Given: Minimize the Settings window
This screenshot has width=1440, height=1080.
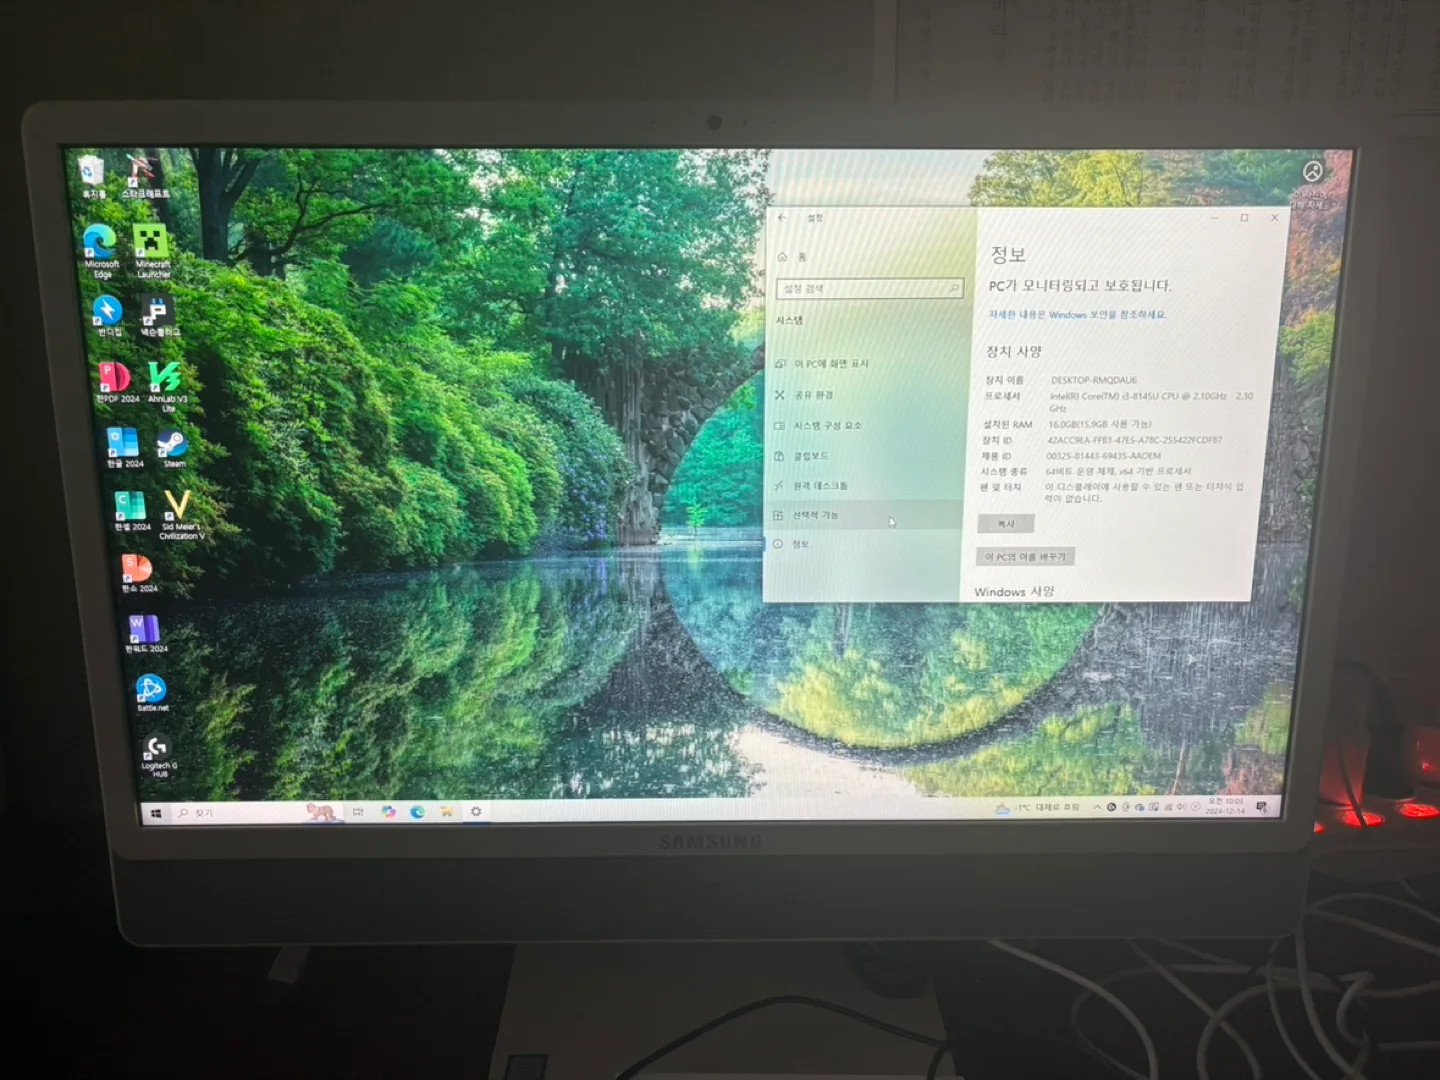Looking at the screenshot, I should click(1214, 218).
